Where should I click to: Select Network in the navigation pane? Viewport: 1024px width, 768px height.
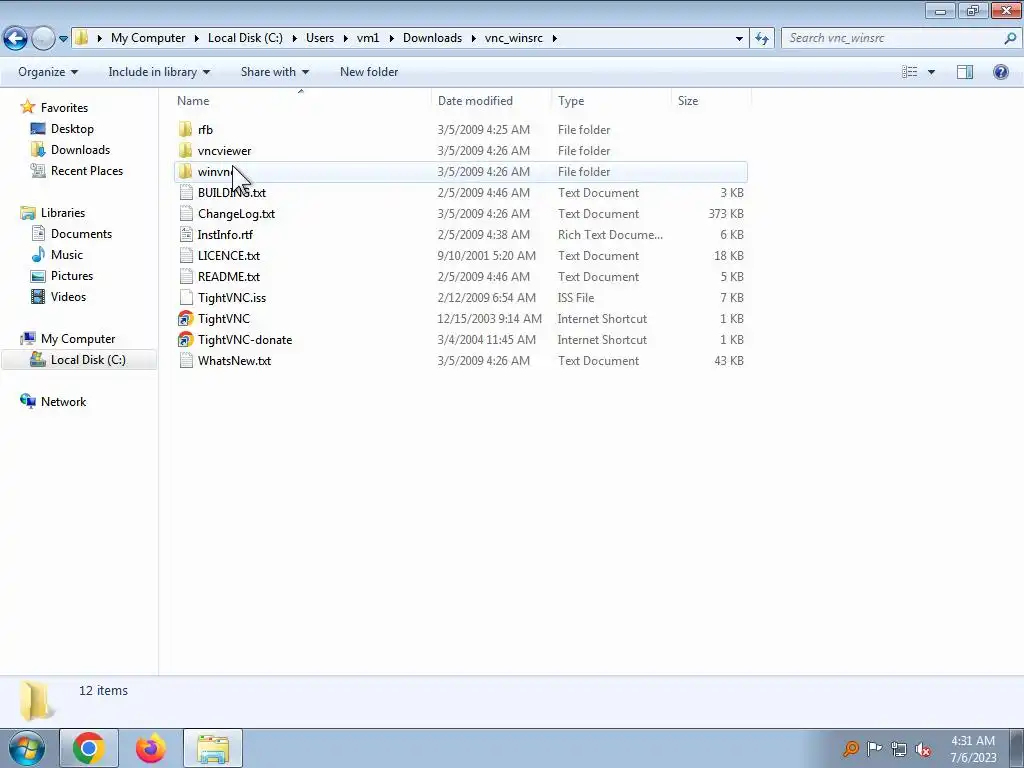tap(63, 402)
